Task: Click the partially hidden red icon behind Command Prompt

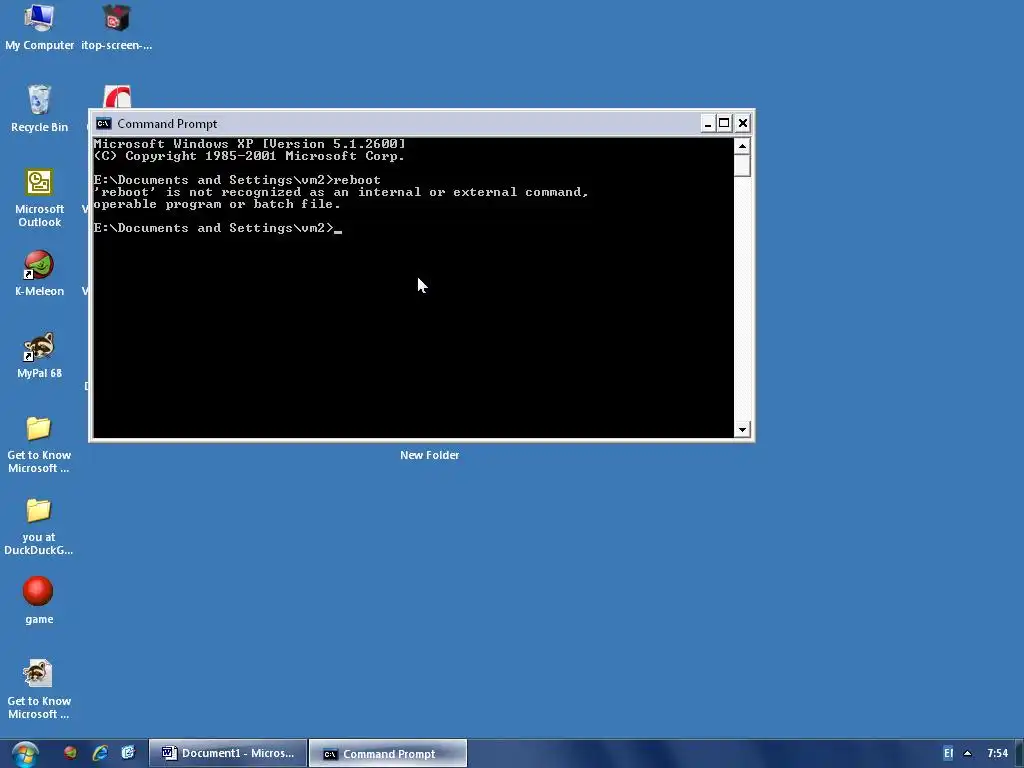Action: click(x=118, y=97)
